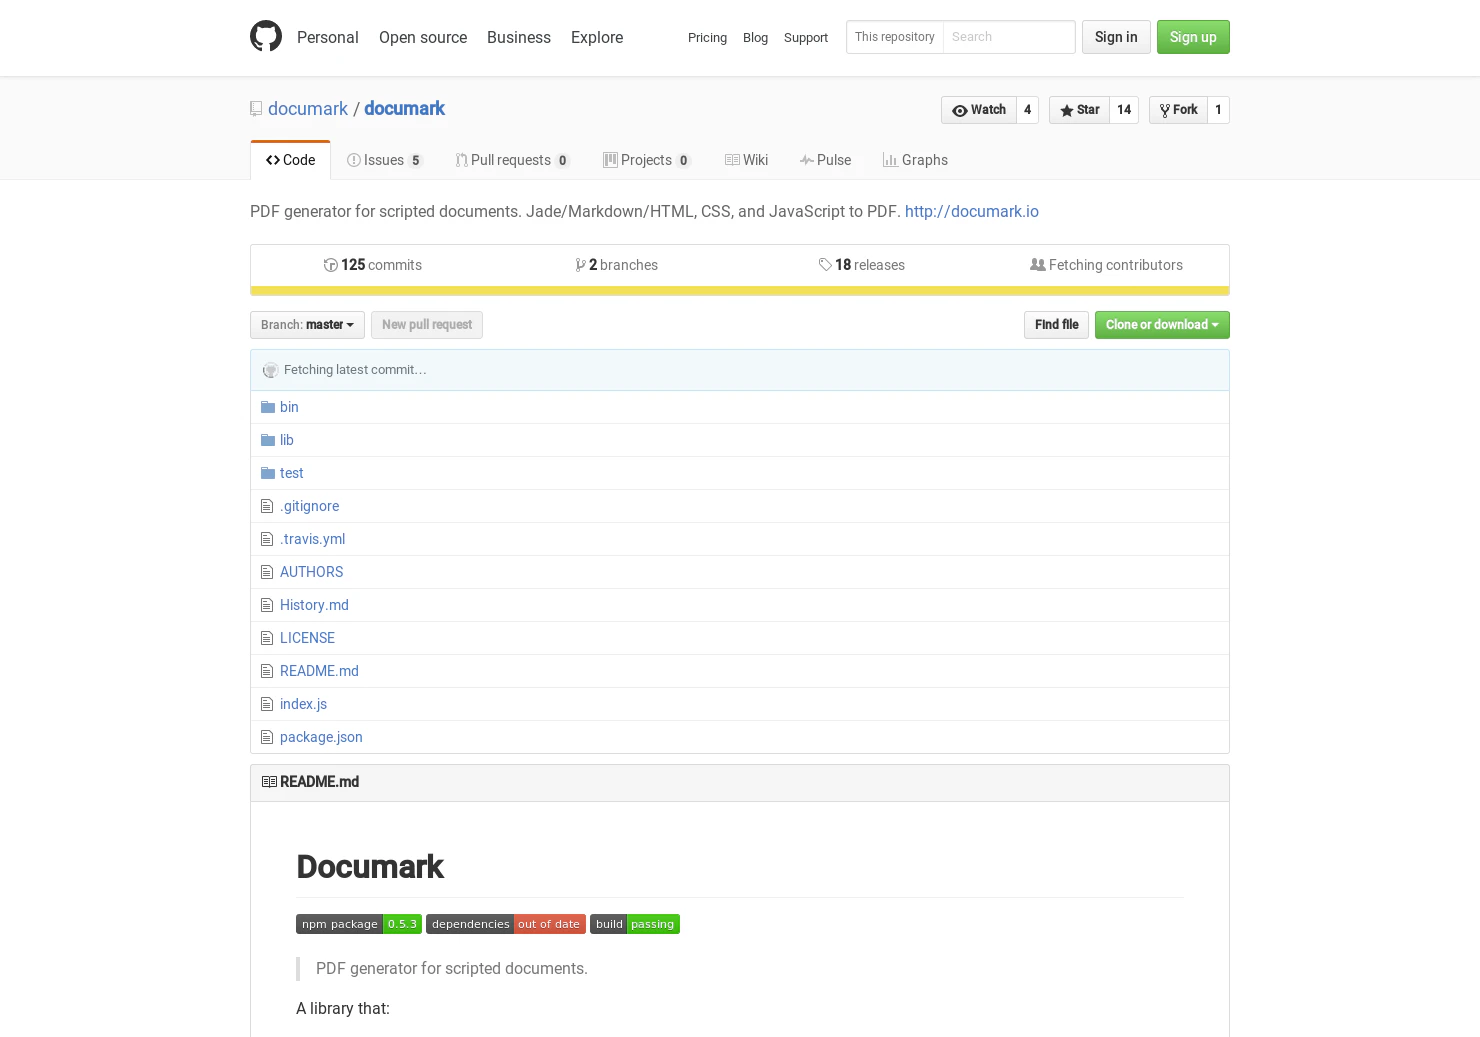The image size is (1480, 1037).
Task: Expand the Clone or download dropdown
Action: tap(1161, 324)
